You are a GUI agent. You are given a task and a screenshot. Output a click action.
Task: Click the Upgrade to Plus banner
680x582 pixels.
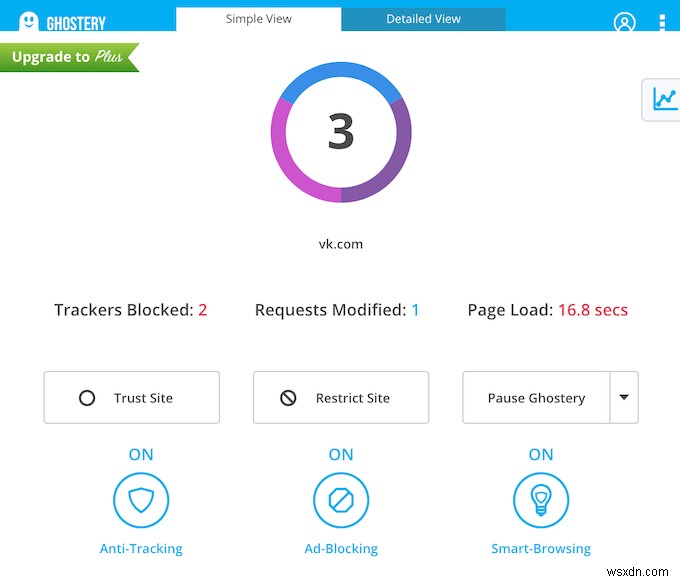(68, 57)
